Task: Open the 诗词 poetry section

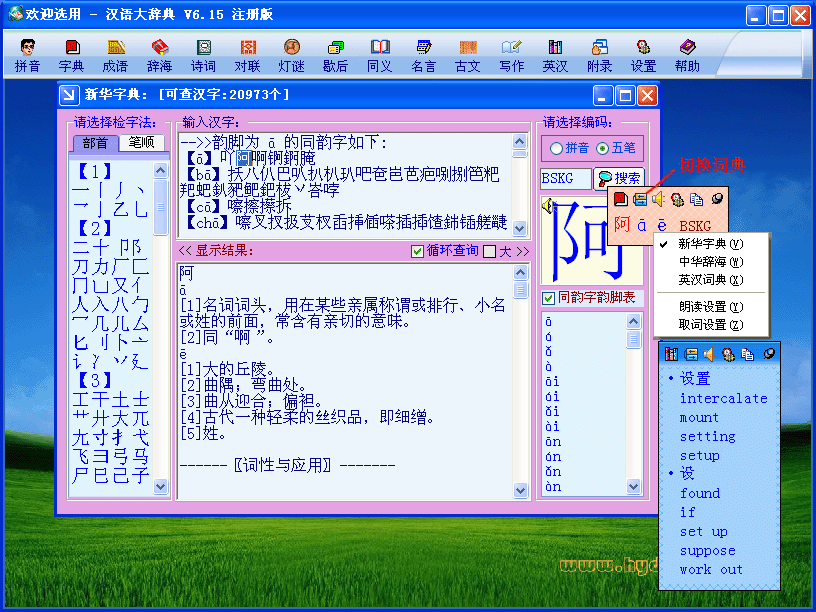Action: 203,55
